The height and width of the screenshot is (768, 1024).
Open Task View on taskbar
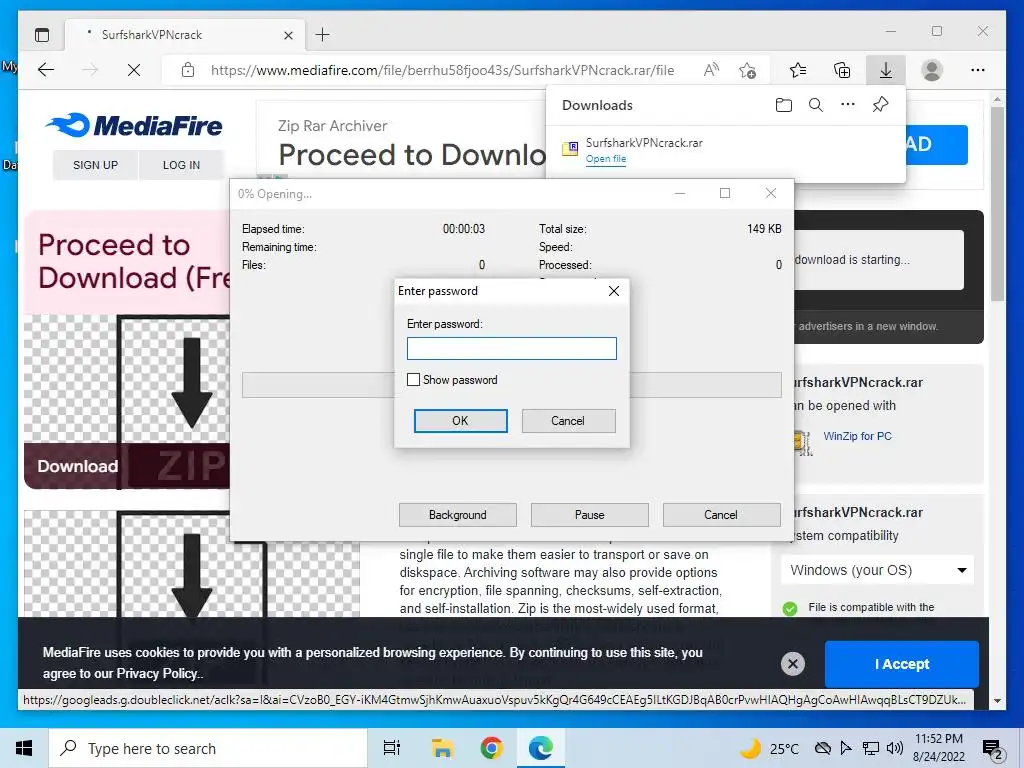click(x=392, y=748)
